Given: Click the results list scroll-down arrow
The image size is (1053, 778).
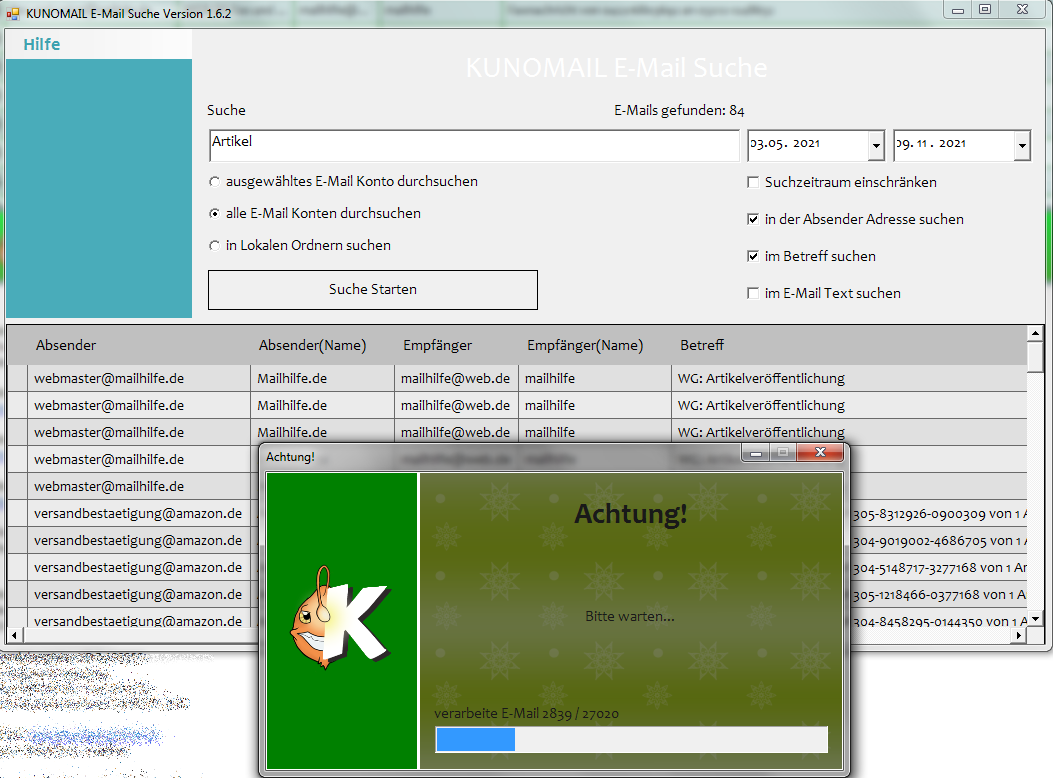Looking at the screenshot, I should click(x=1035, y=619).
